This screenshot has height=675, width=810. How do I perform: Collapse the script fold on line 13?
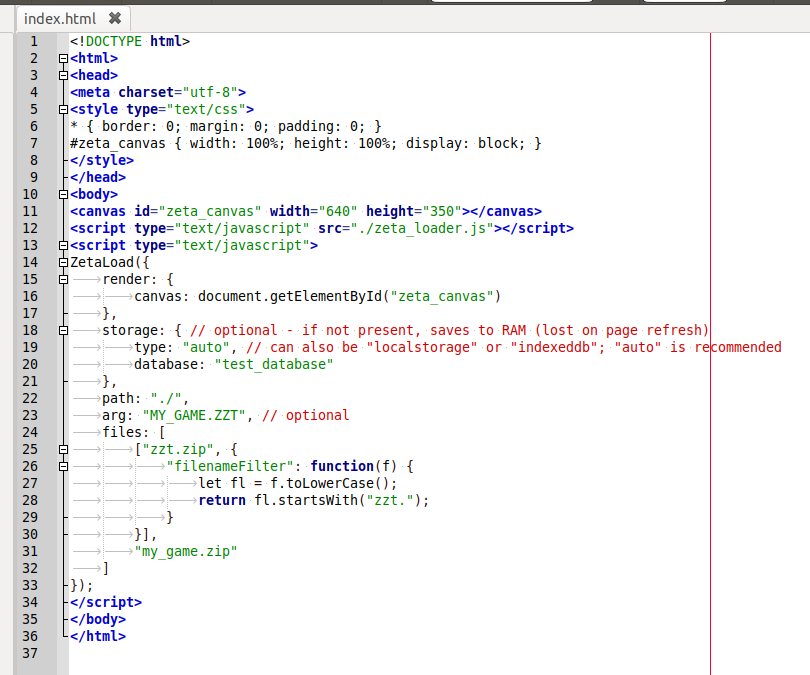(63, 245)
